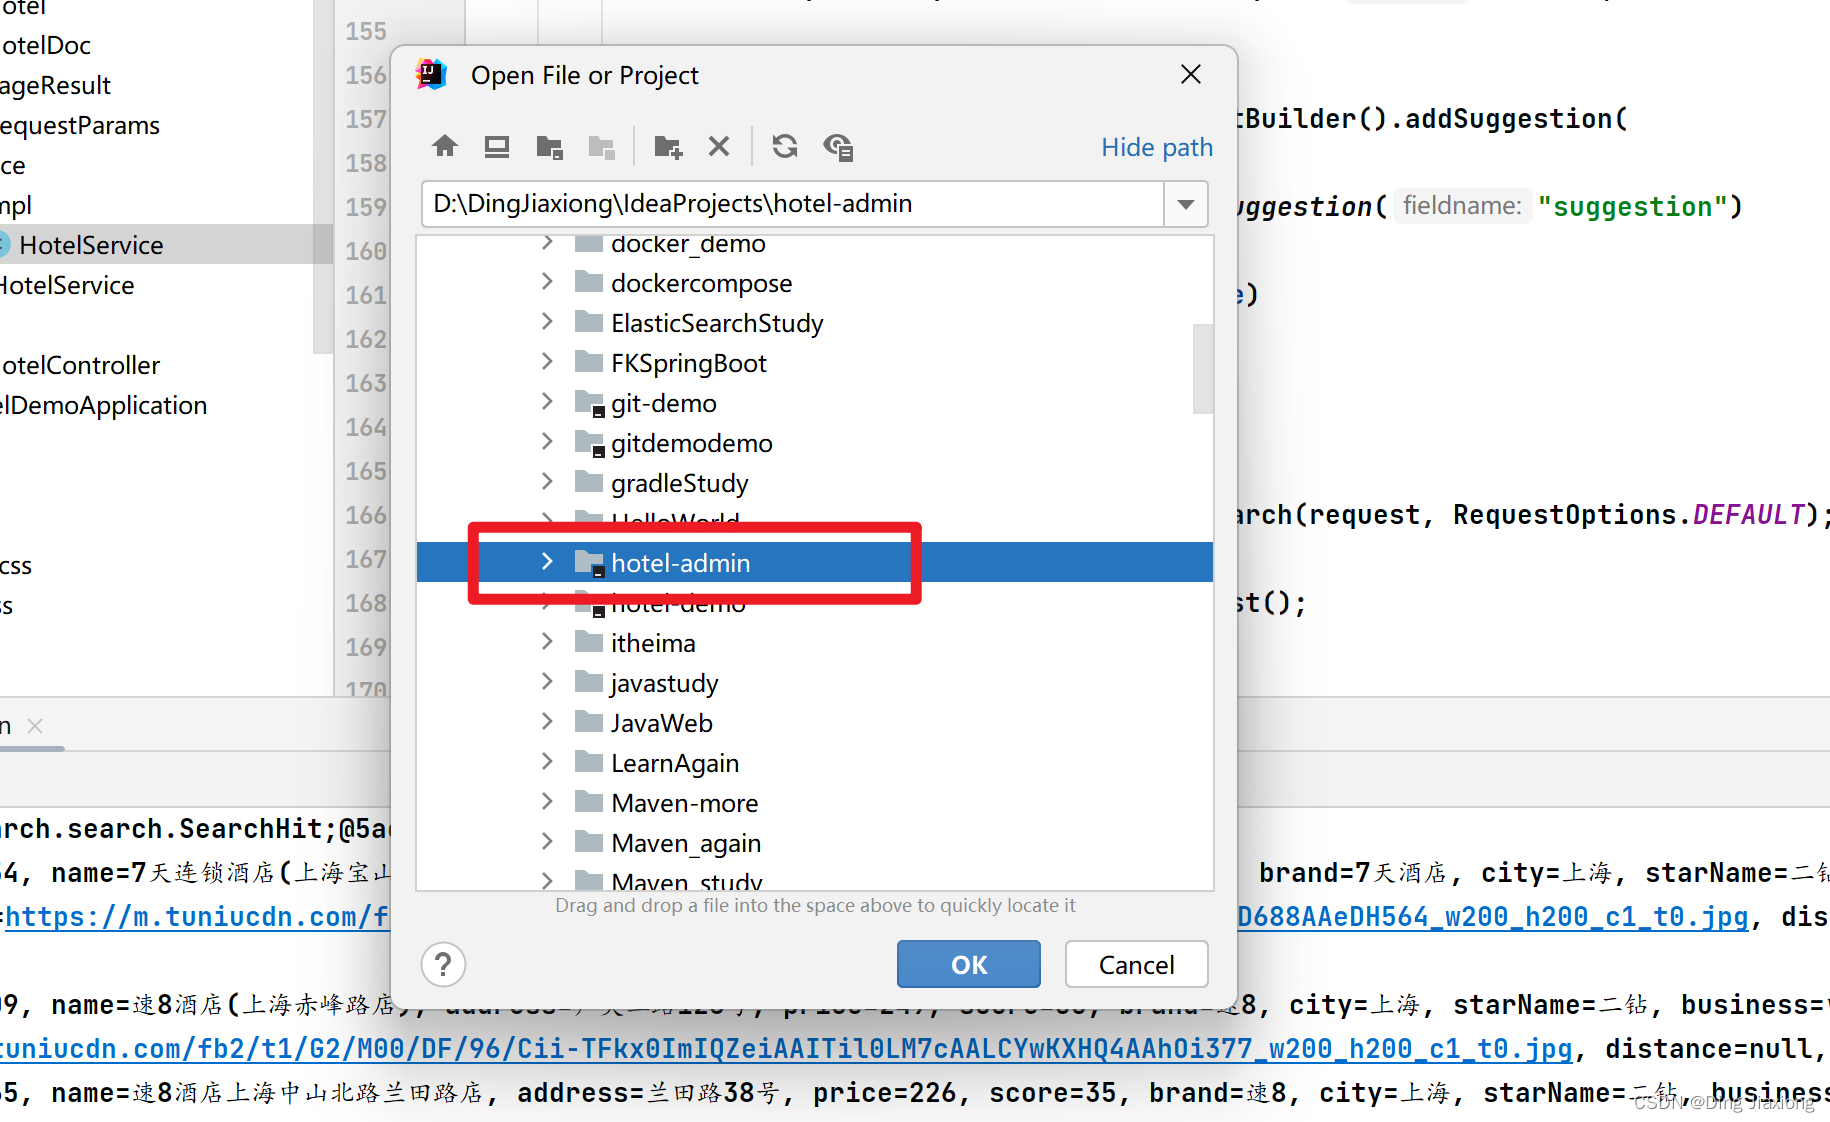Expand the gradleStudy folder chevron
Image resolution: width=1830 pixels, height=1122 pixels.
pos(547,482)
